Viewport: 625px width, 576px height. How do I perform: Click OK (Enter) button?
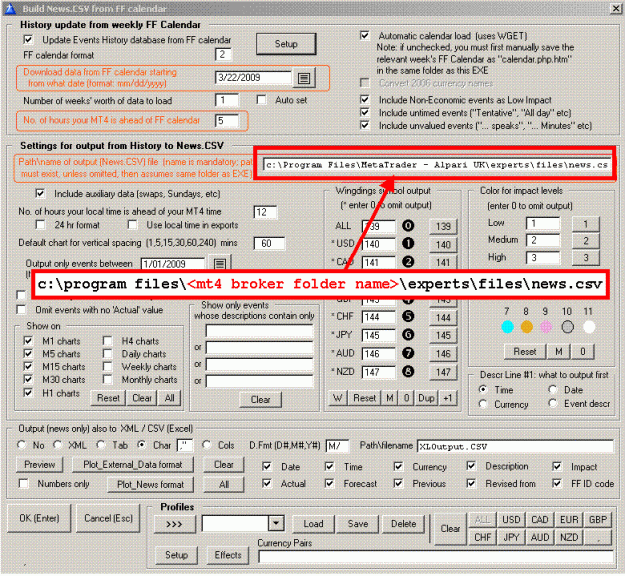(x=39, y=518)
